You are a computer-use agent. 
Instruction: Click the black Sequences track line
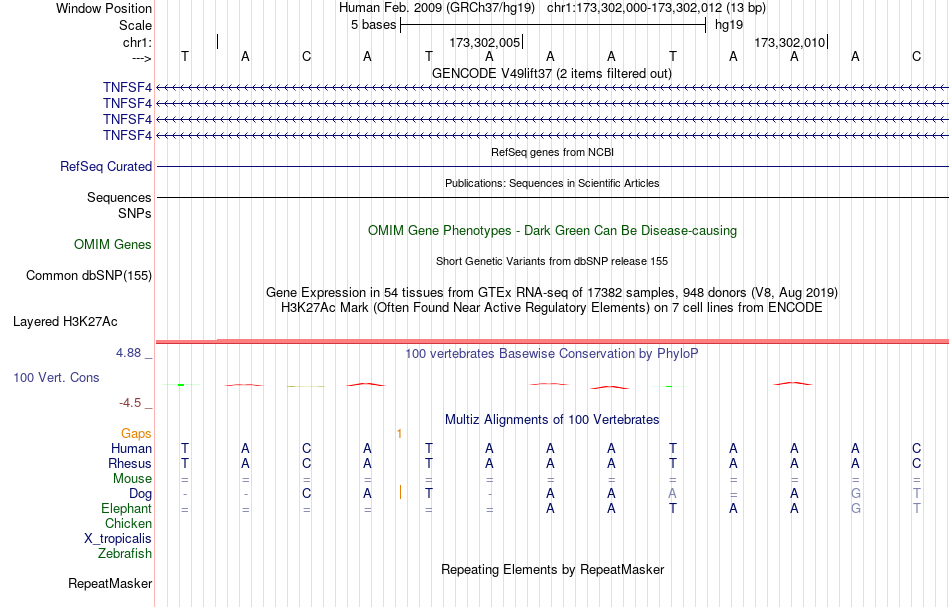553,197
